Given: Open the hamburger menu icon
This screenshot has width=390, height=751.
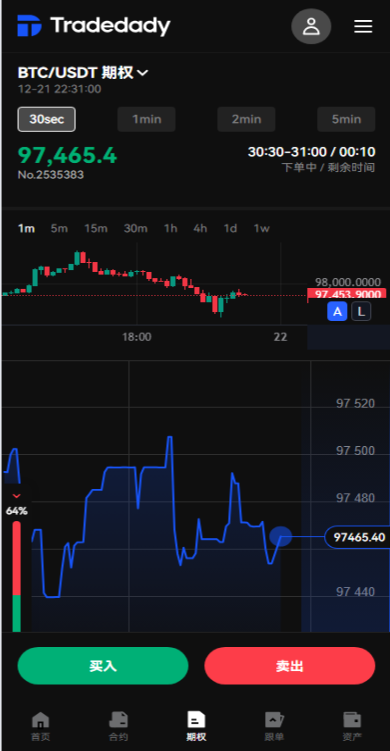Looking at the screenshot, I should 363,26.
